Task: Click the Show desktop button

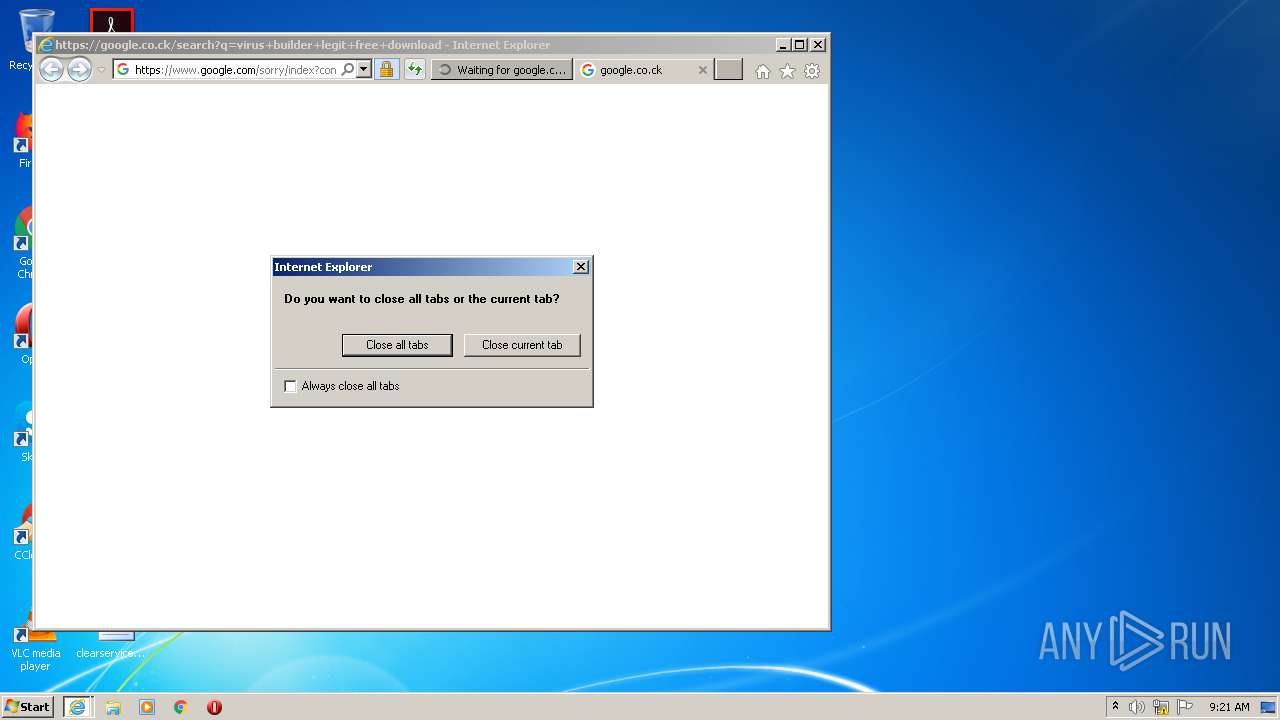Action: click(x=1269, y=707)
